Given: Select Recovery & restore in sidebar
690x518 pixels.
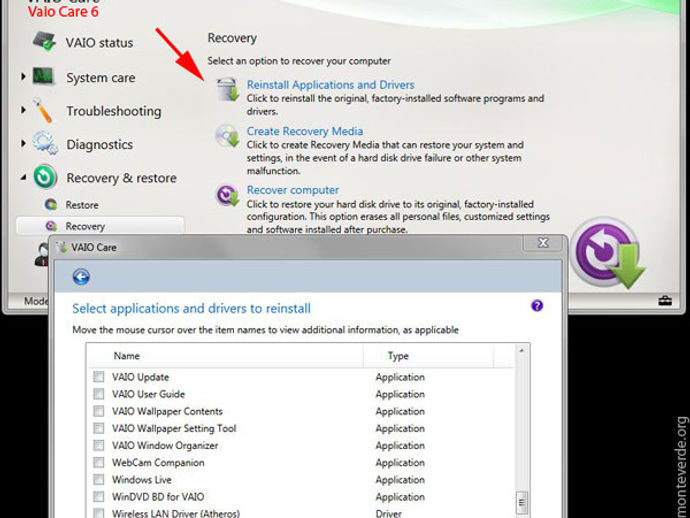Looking at the screenshot, I should tap(121, 178).
